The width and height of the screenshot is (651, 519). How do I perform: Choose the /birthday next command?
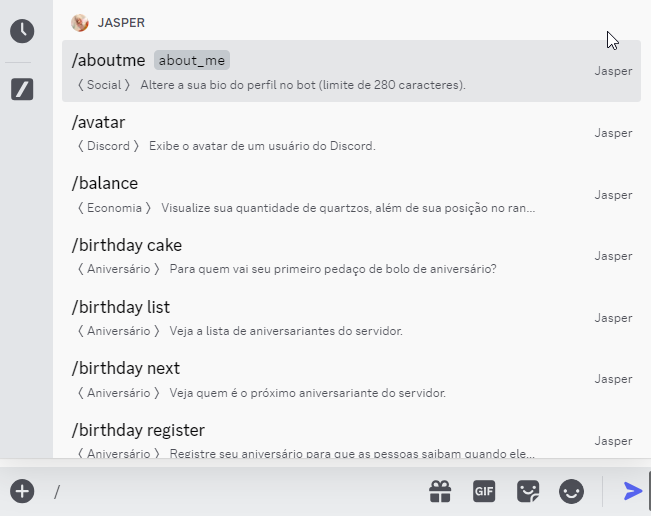126,368
